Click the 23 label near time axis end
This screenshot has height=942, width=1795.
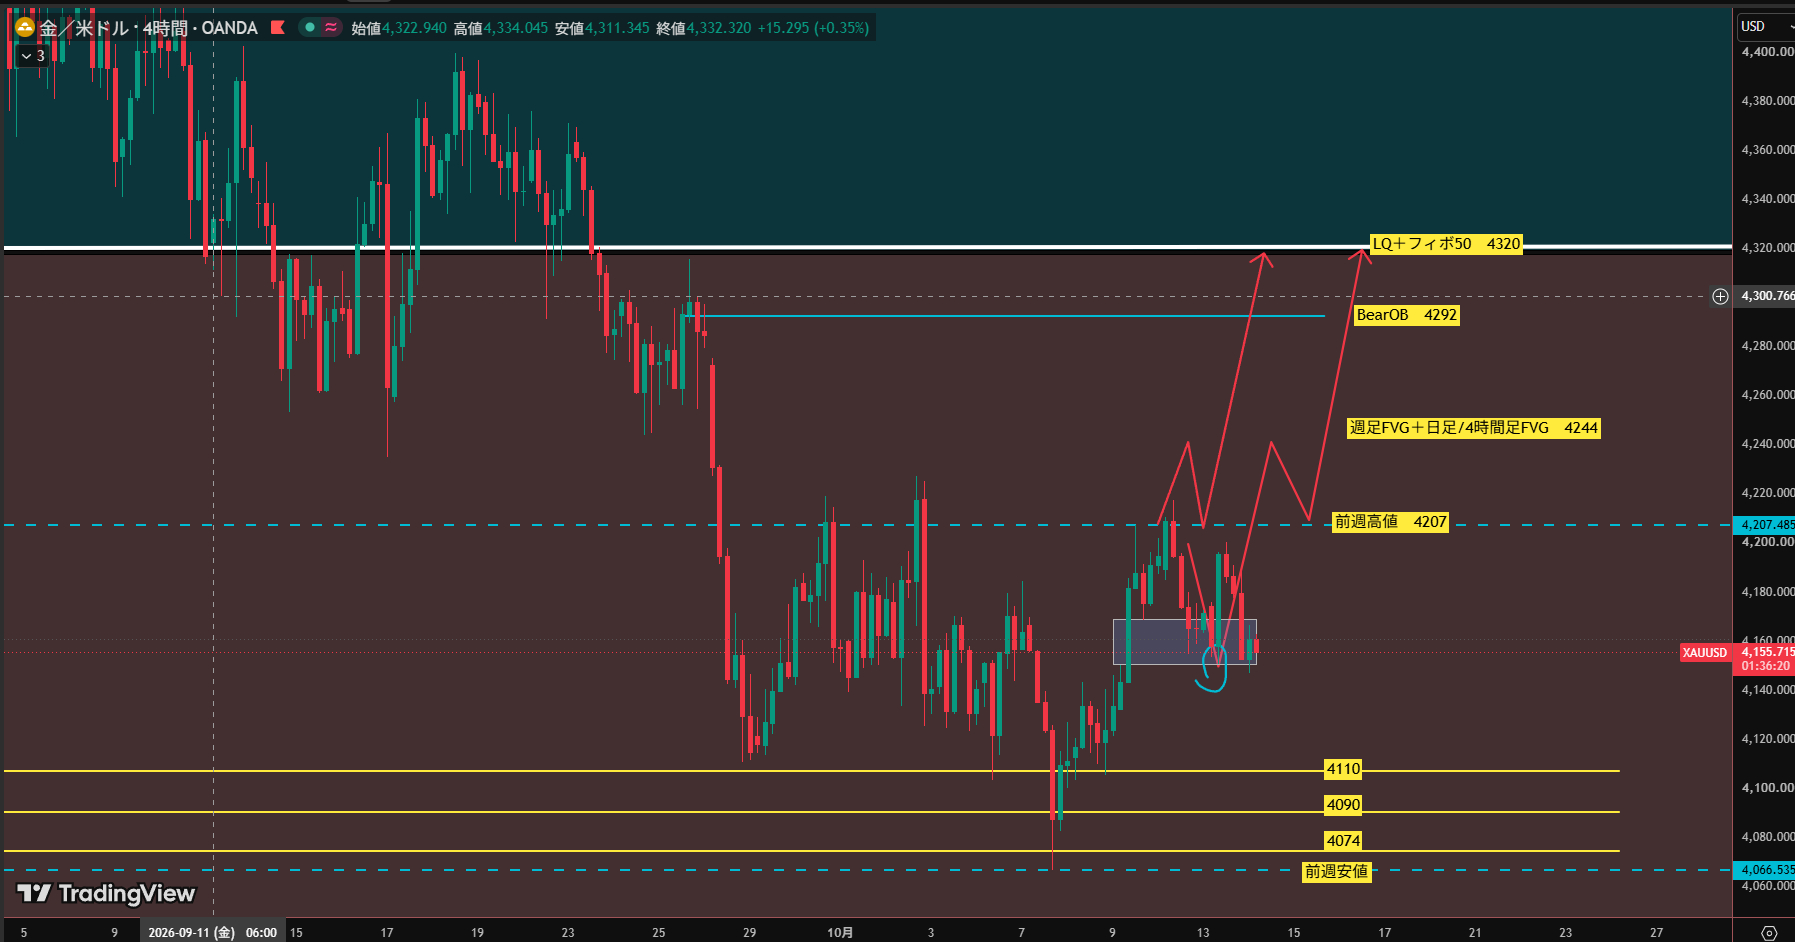[1566, 932]
